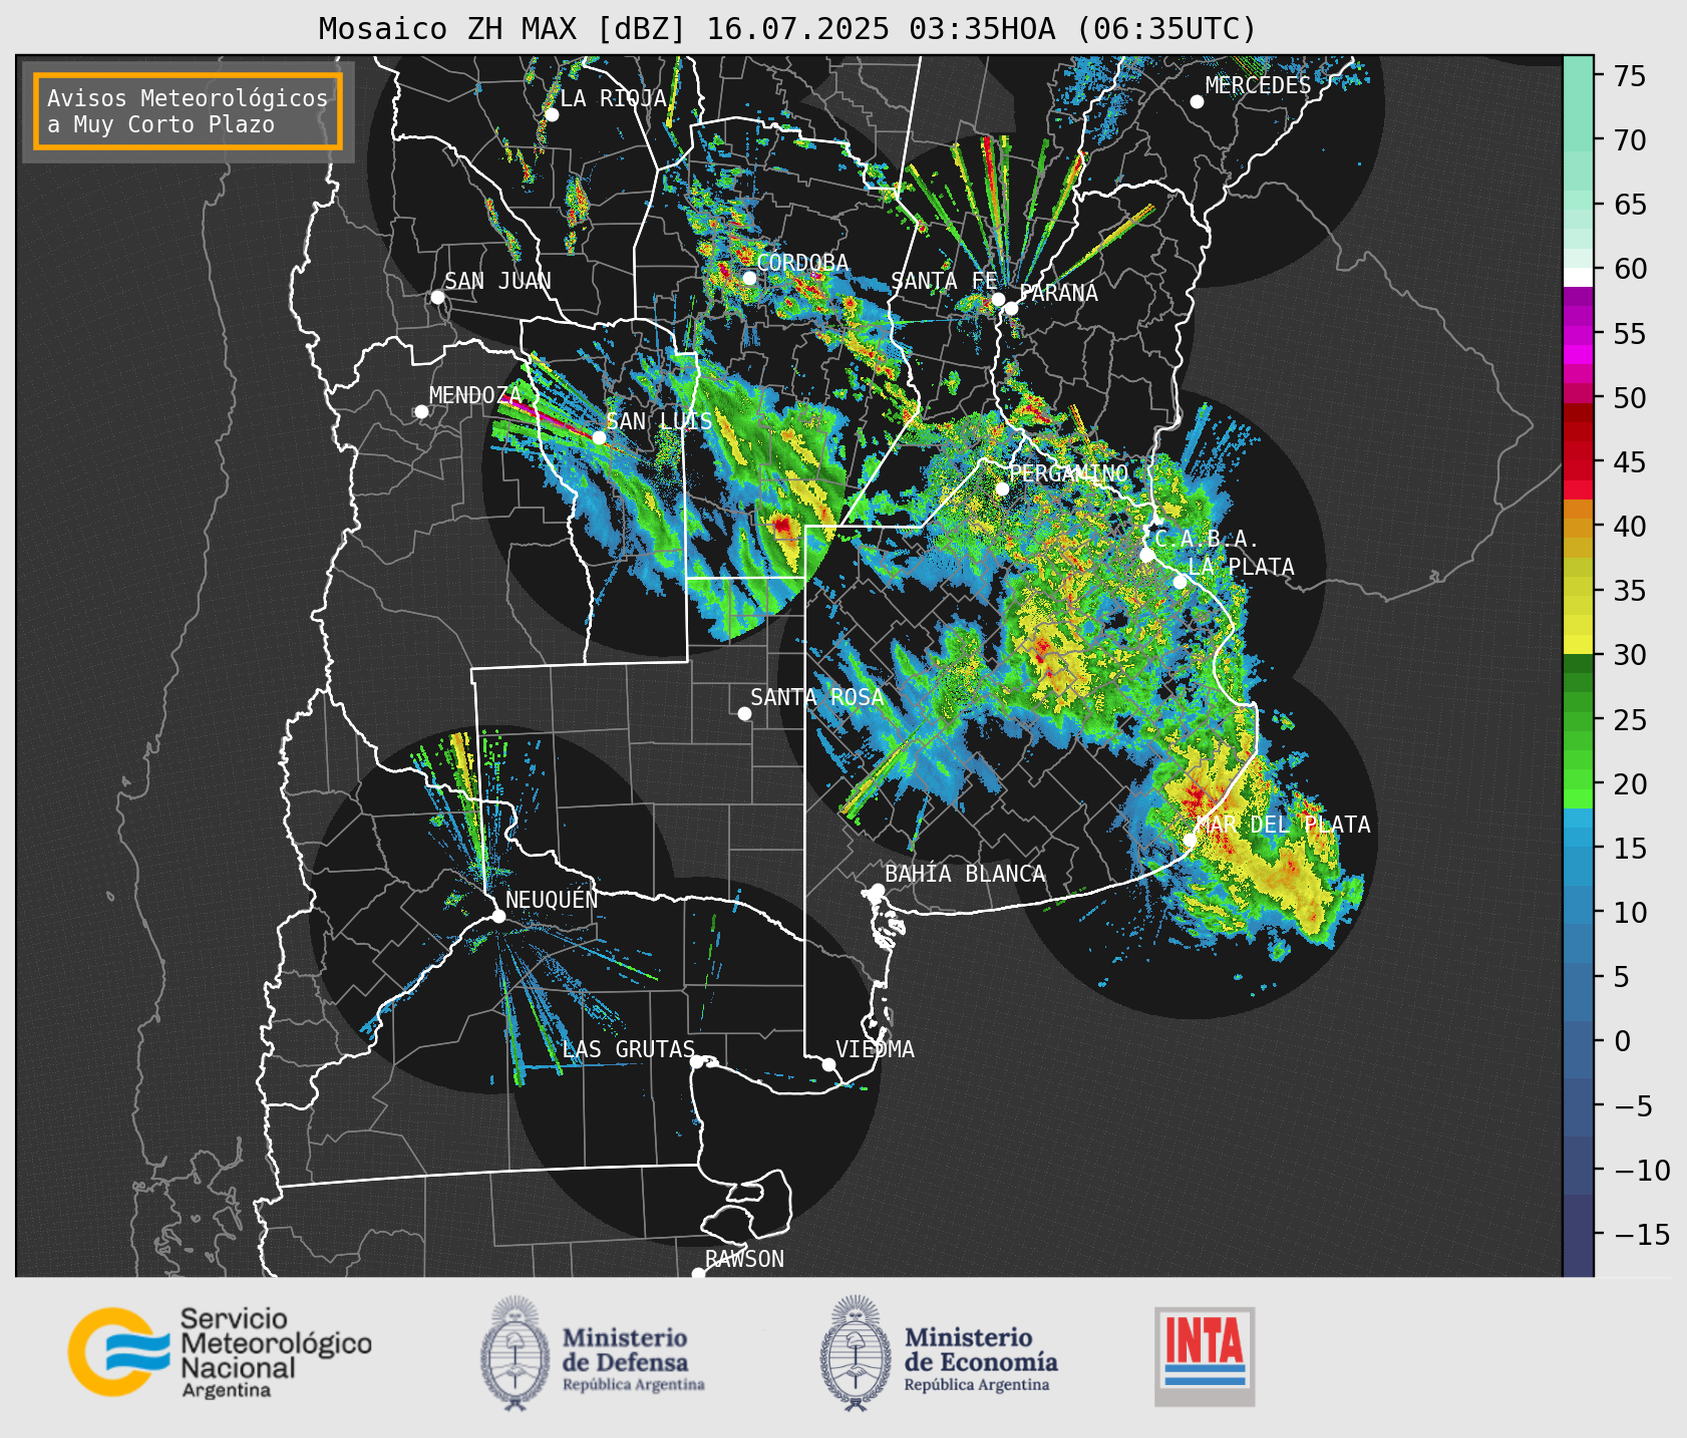Select the Mercedes city marker
Screen dimensions: 1687x1438
point(1196,102)
